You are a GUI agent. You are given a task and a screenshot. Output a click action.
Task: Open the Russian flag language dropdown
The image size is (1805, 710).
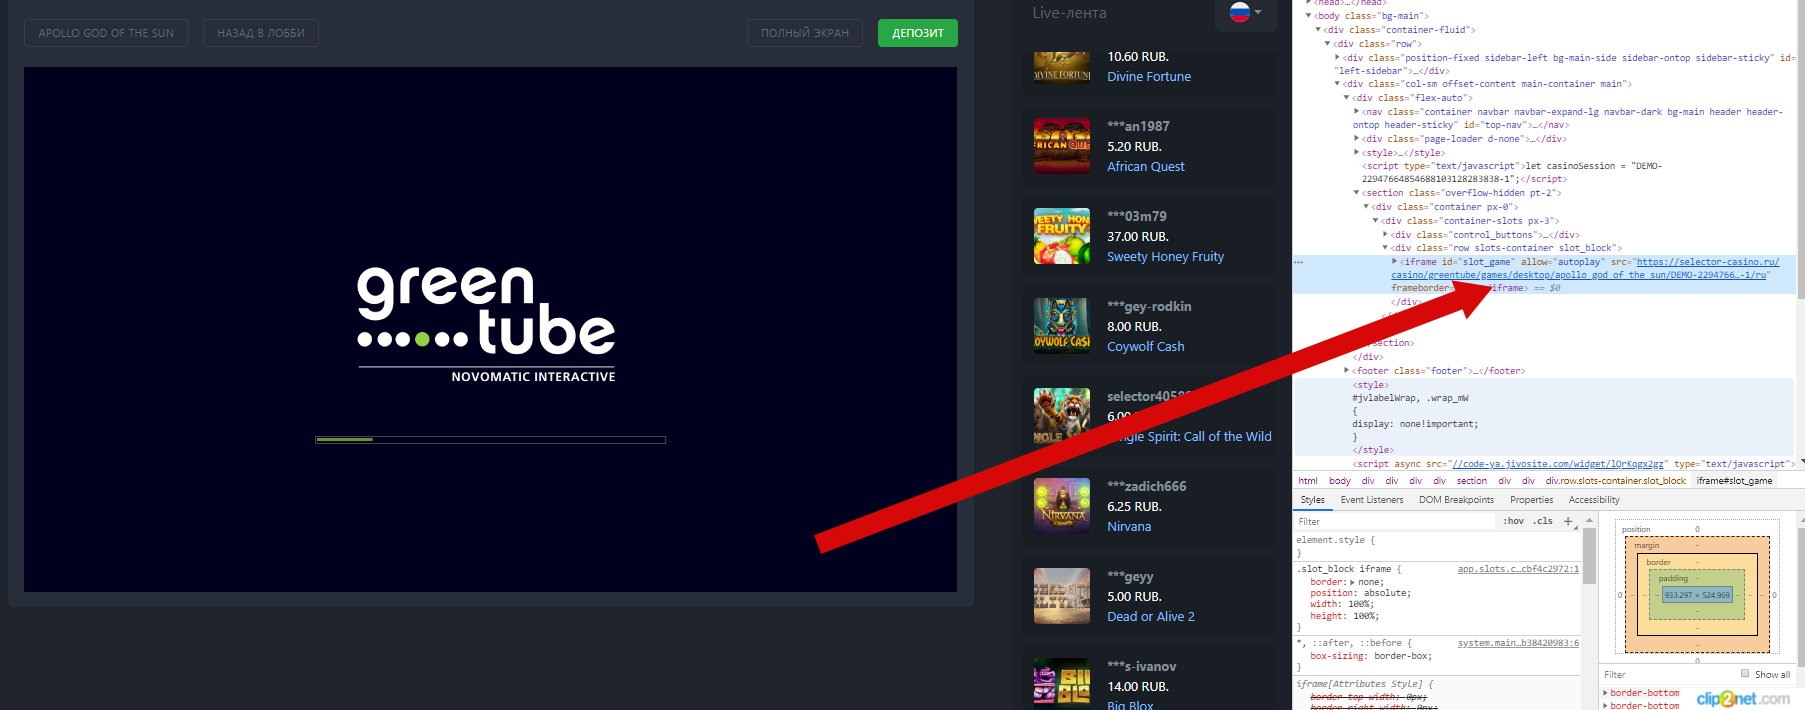point(1245,13)
